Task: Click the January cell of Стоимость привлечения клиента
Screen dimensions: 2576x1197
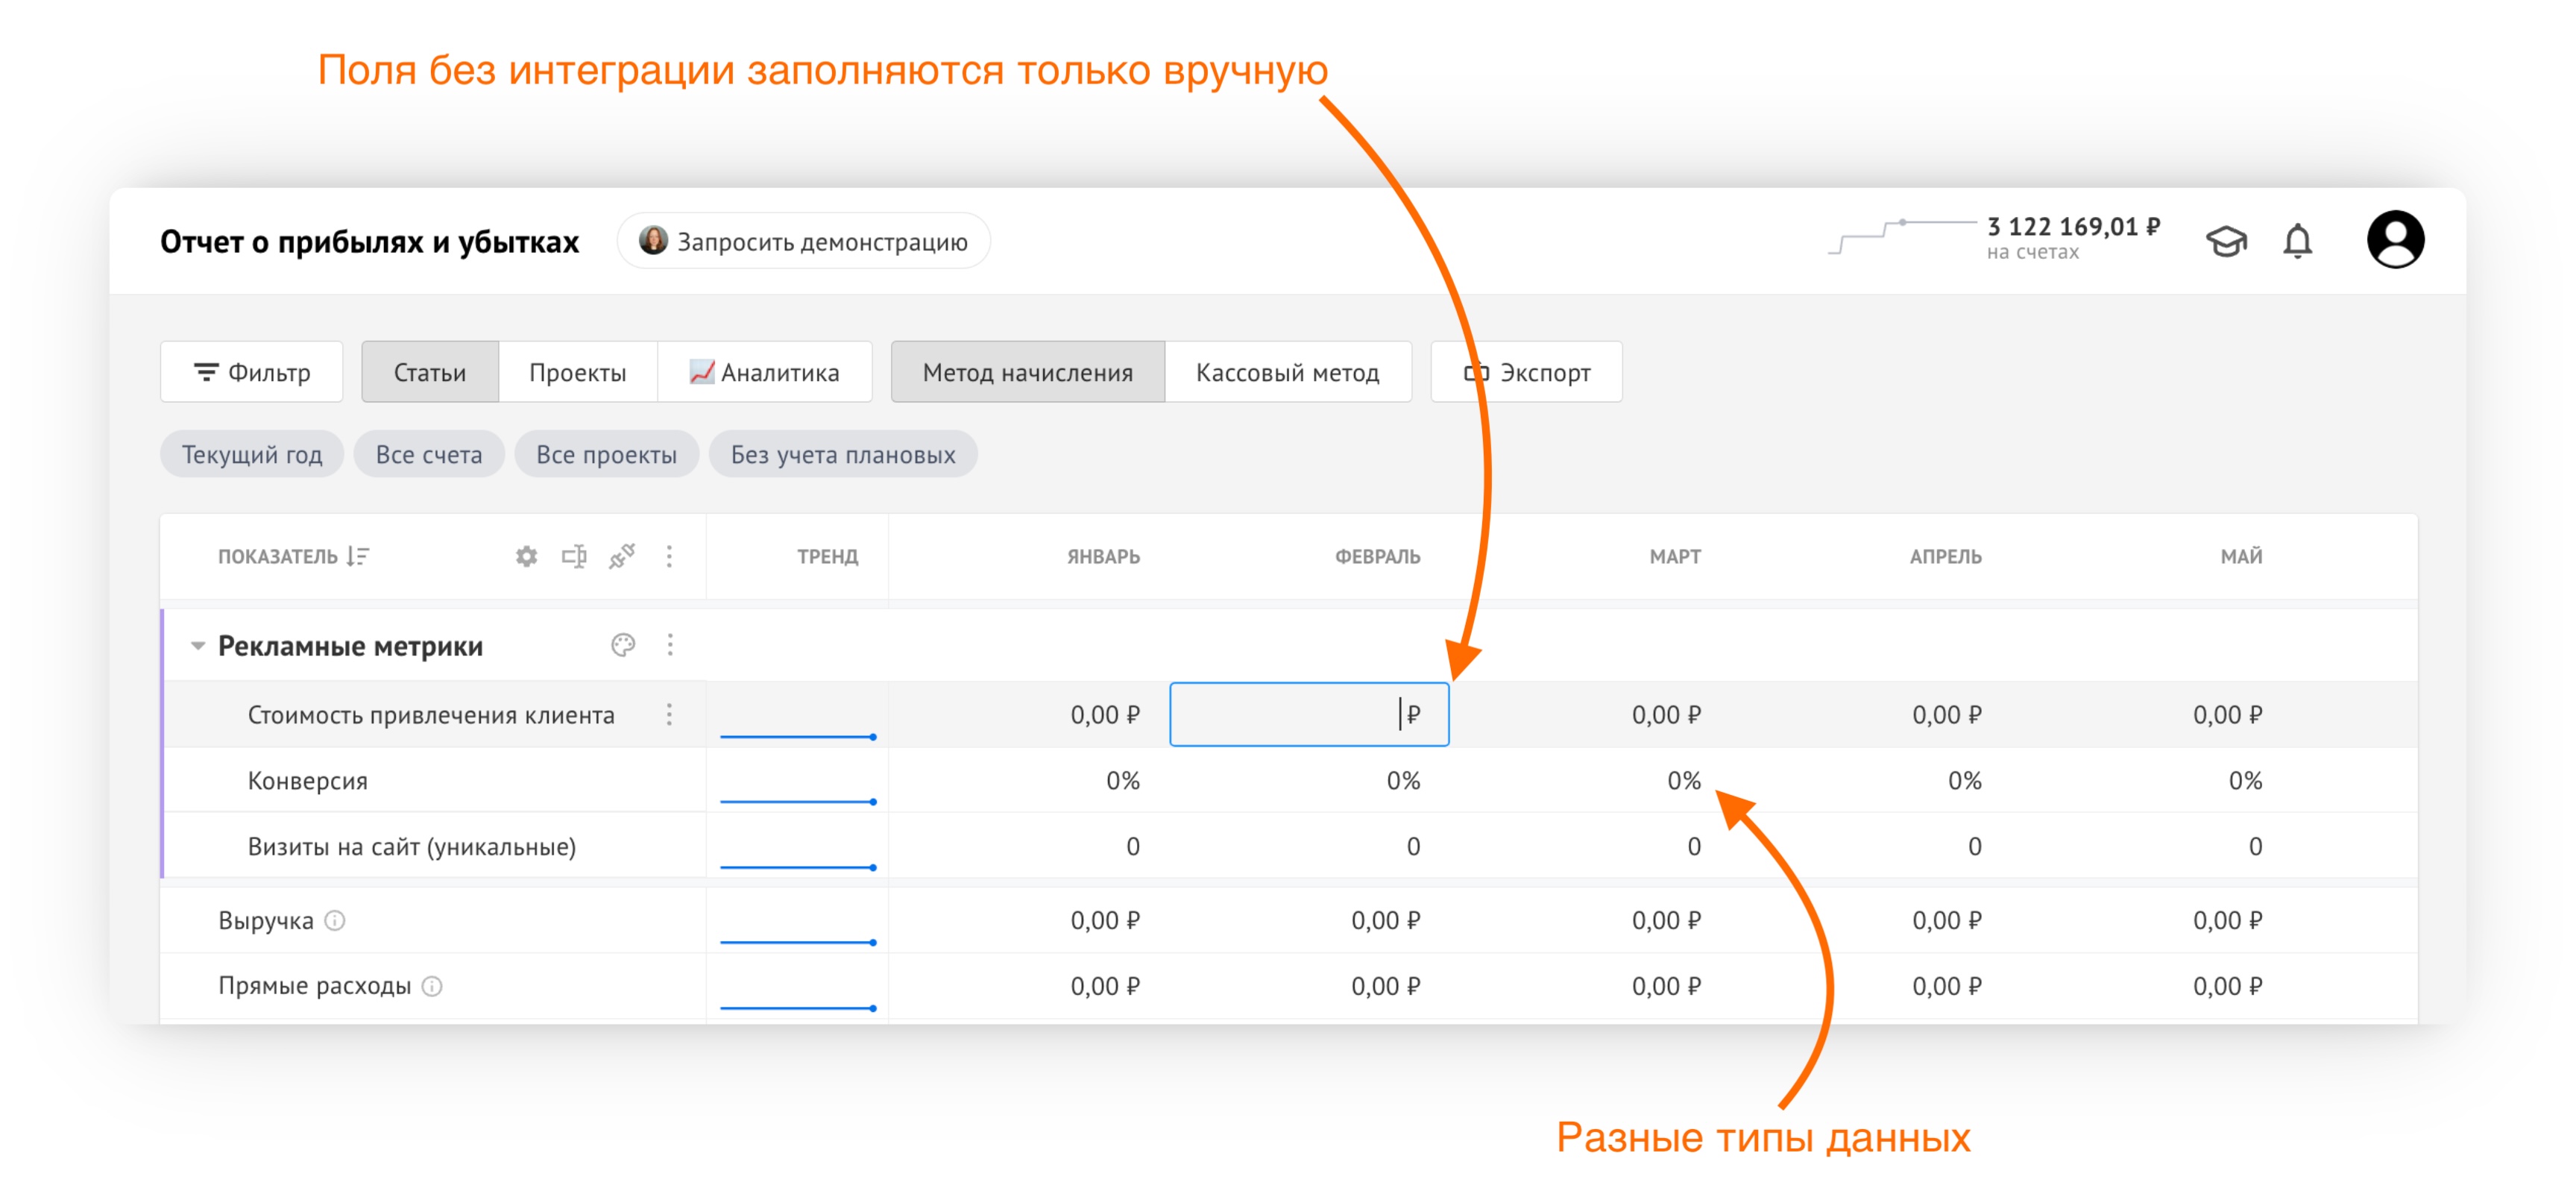Action: pyautogui.click(x=1105, y=714)
